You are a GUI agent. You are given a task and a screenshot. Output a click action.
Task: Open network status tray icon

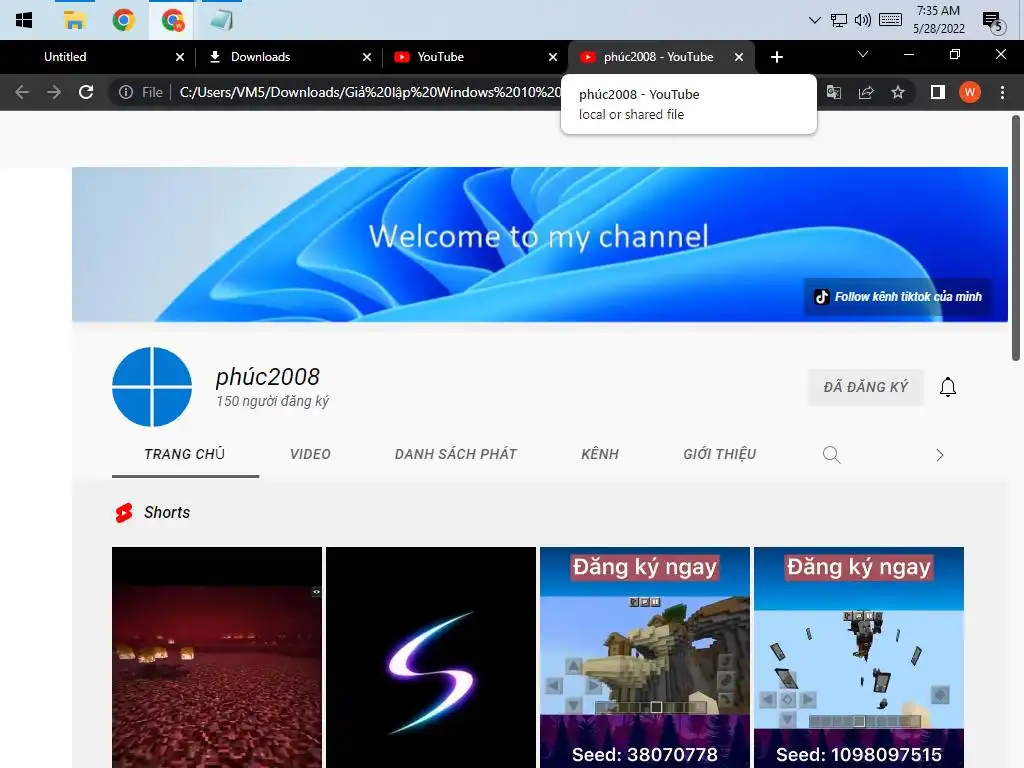pyautogui.click(x=839, y=20)
